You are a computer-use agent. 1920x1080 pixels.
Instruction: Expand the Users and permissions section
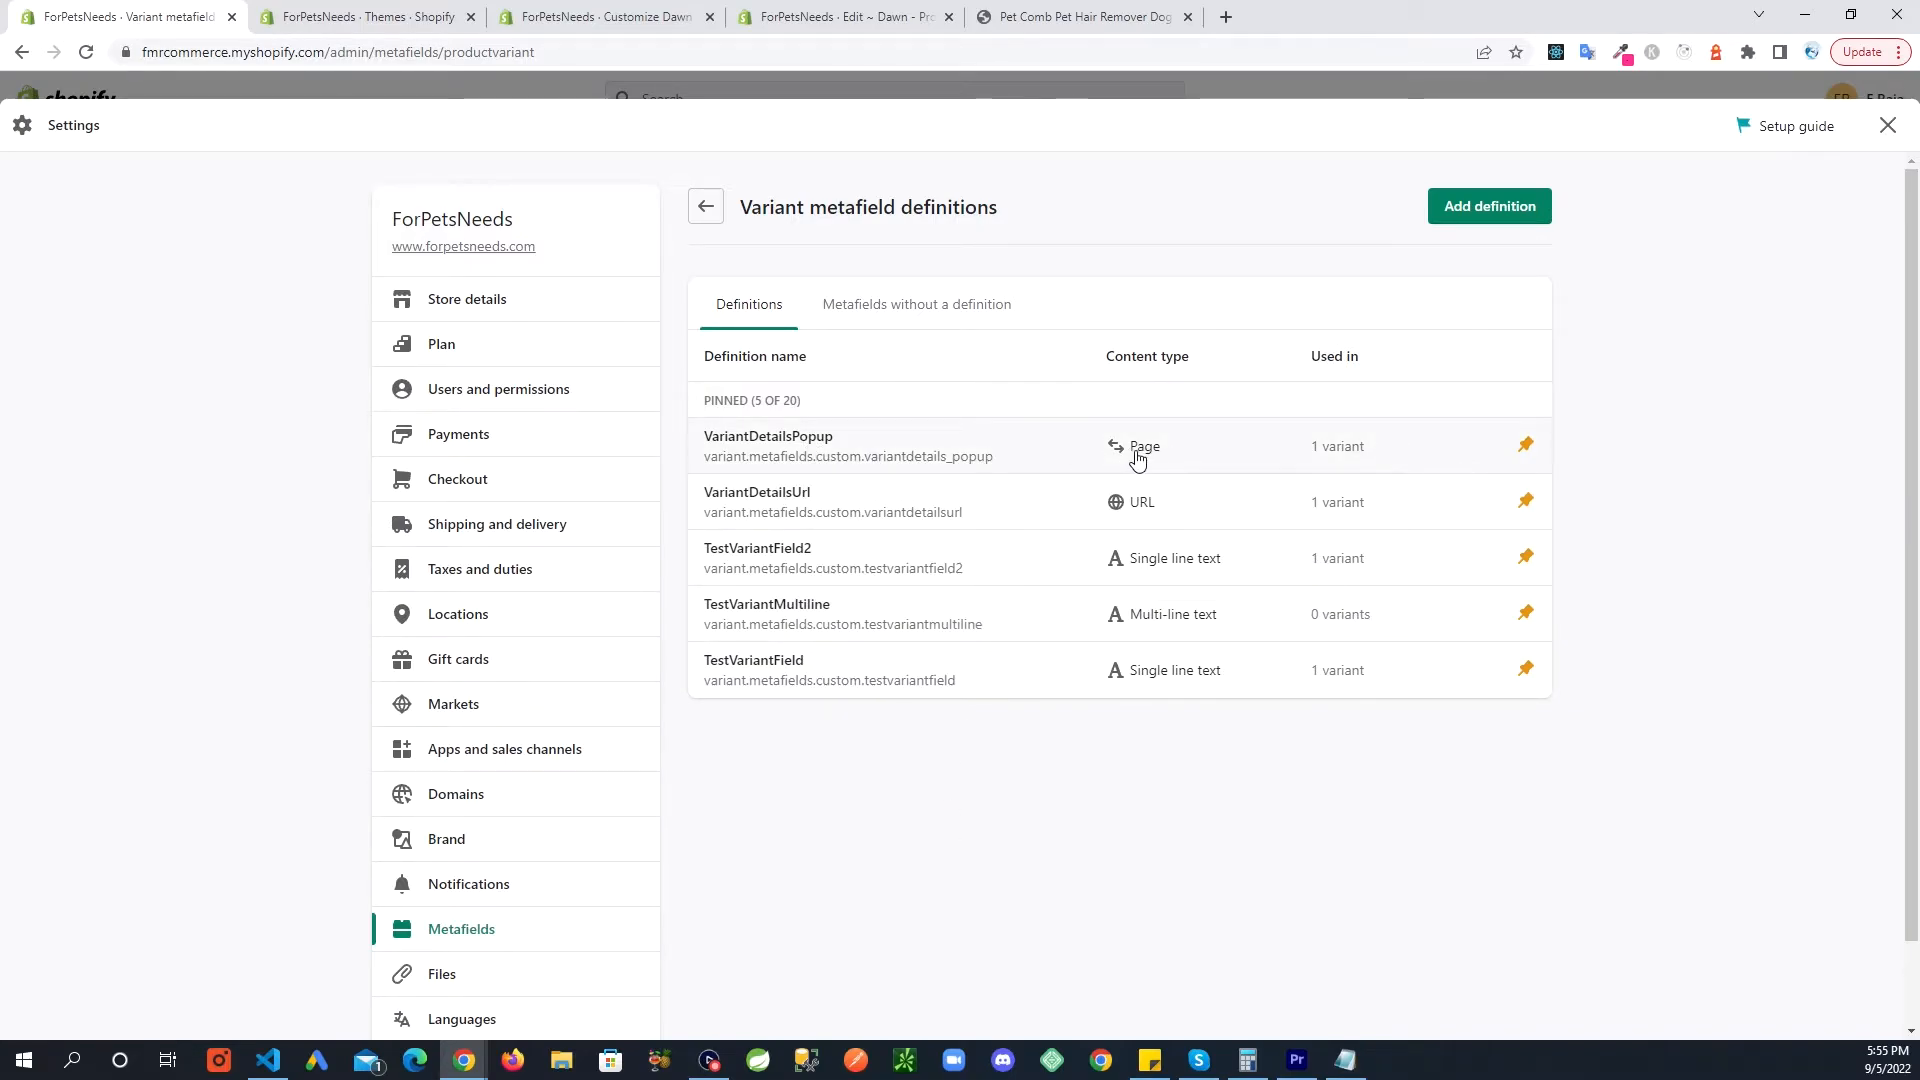point(498,389)
